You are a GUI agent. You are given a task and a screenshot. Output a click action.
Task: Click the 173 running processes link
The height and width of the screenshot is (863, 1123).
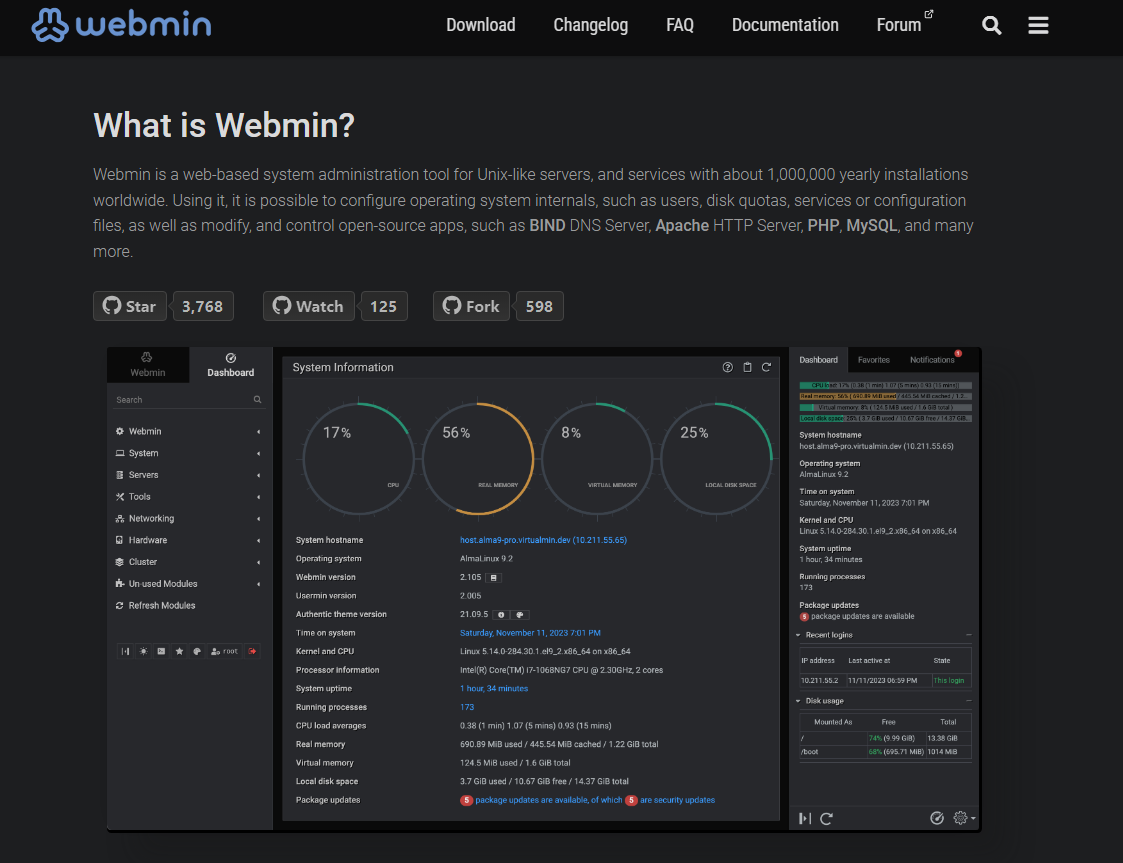coord(467,707)
